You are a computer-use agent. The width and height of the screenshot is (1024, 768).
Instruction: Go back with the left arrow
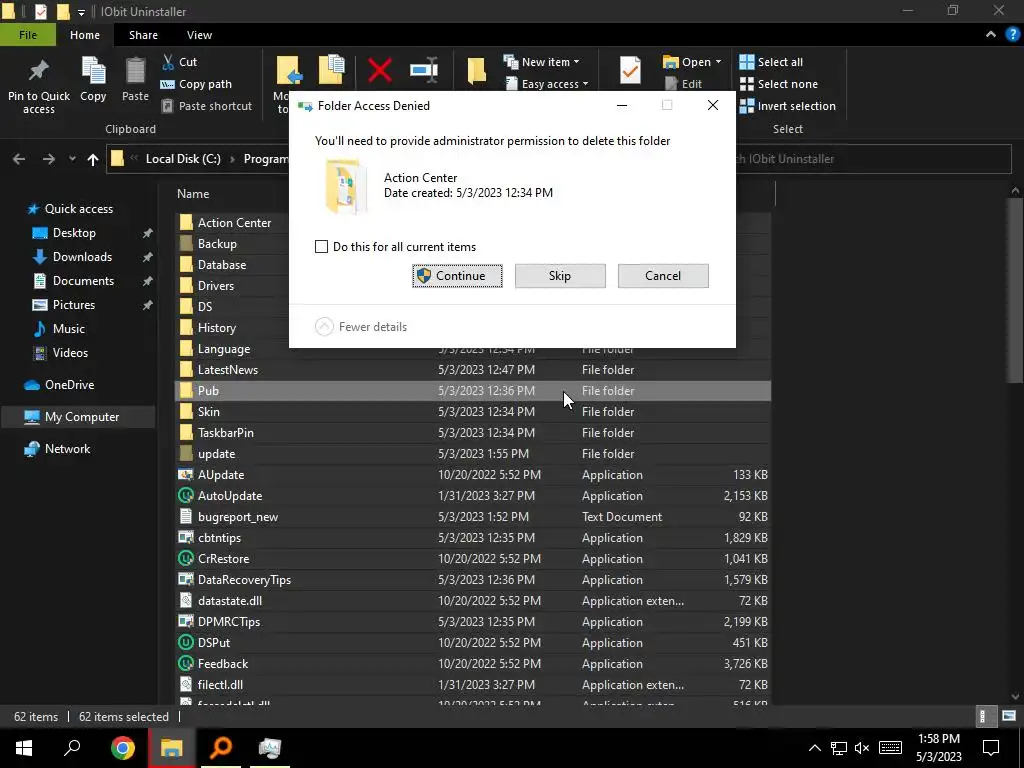coord(19,159)
